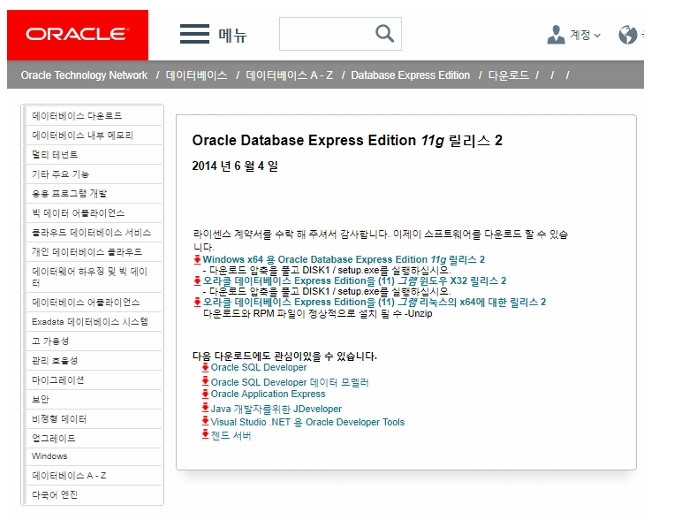
Task: Open the hamburger 메뉴 icon
Action: tap(194, 34)
